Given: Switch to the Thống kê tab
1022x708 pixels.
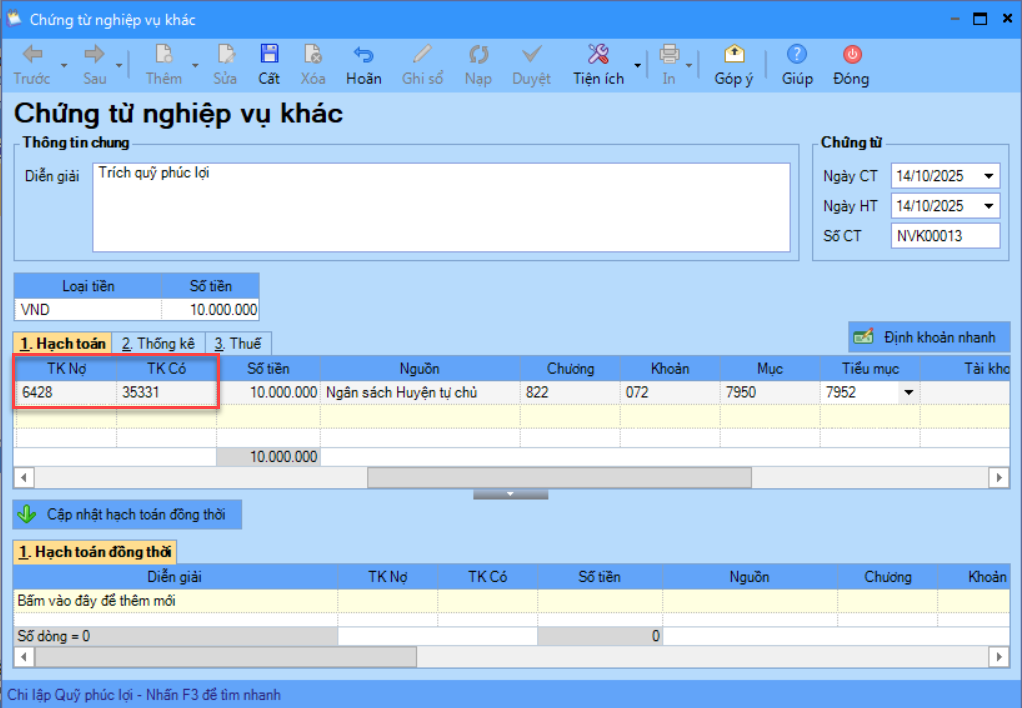Looking at the screenshot, I should point(160,344).
